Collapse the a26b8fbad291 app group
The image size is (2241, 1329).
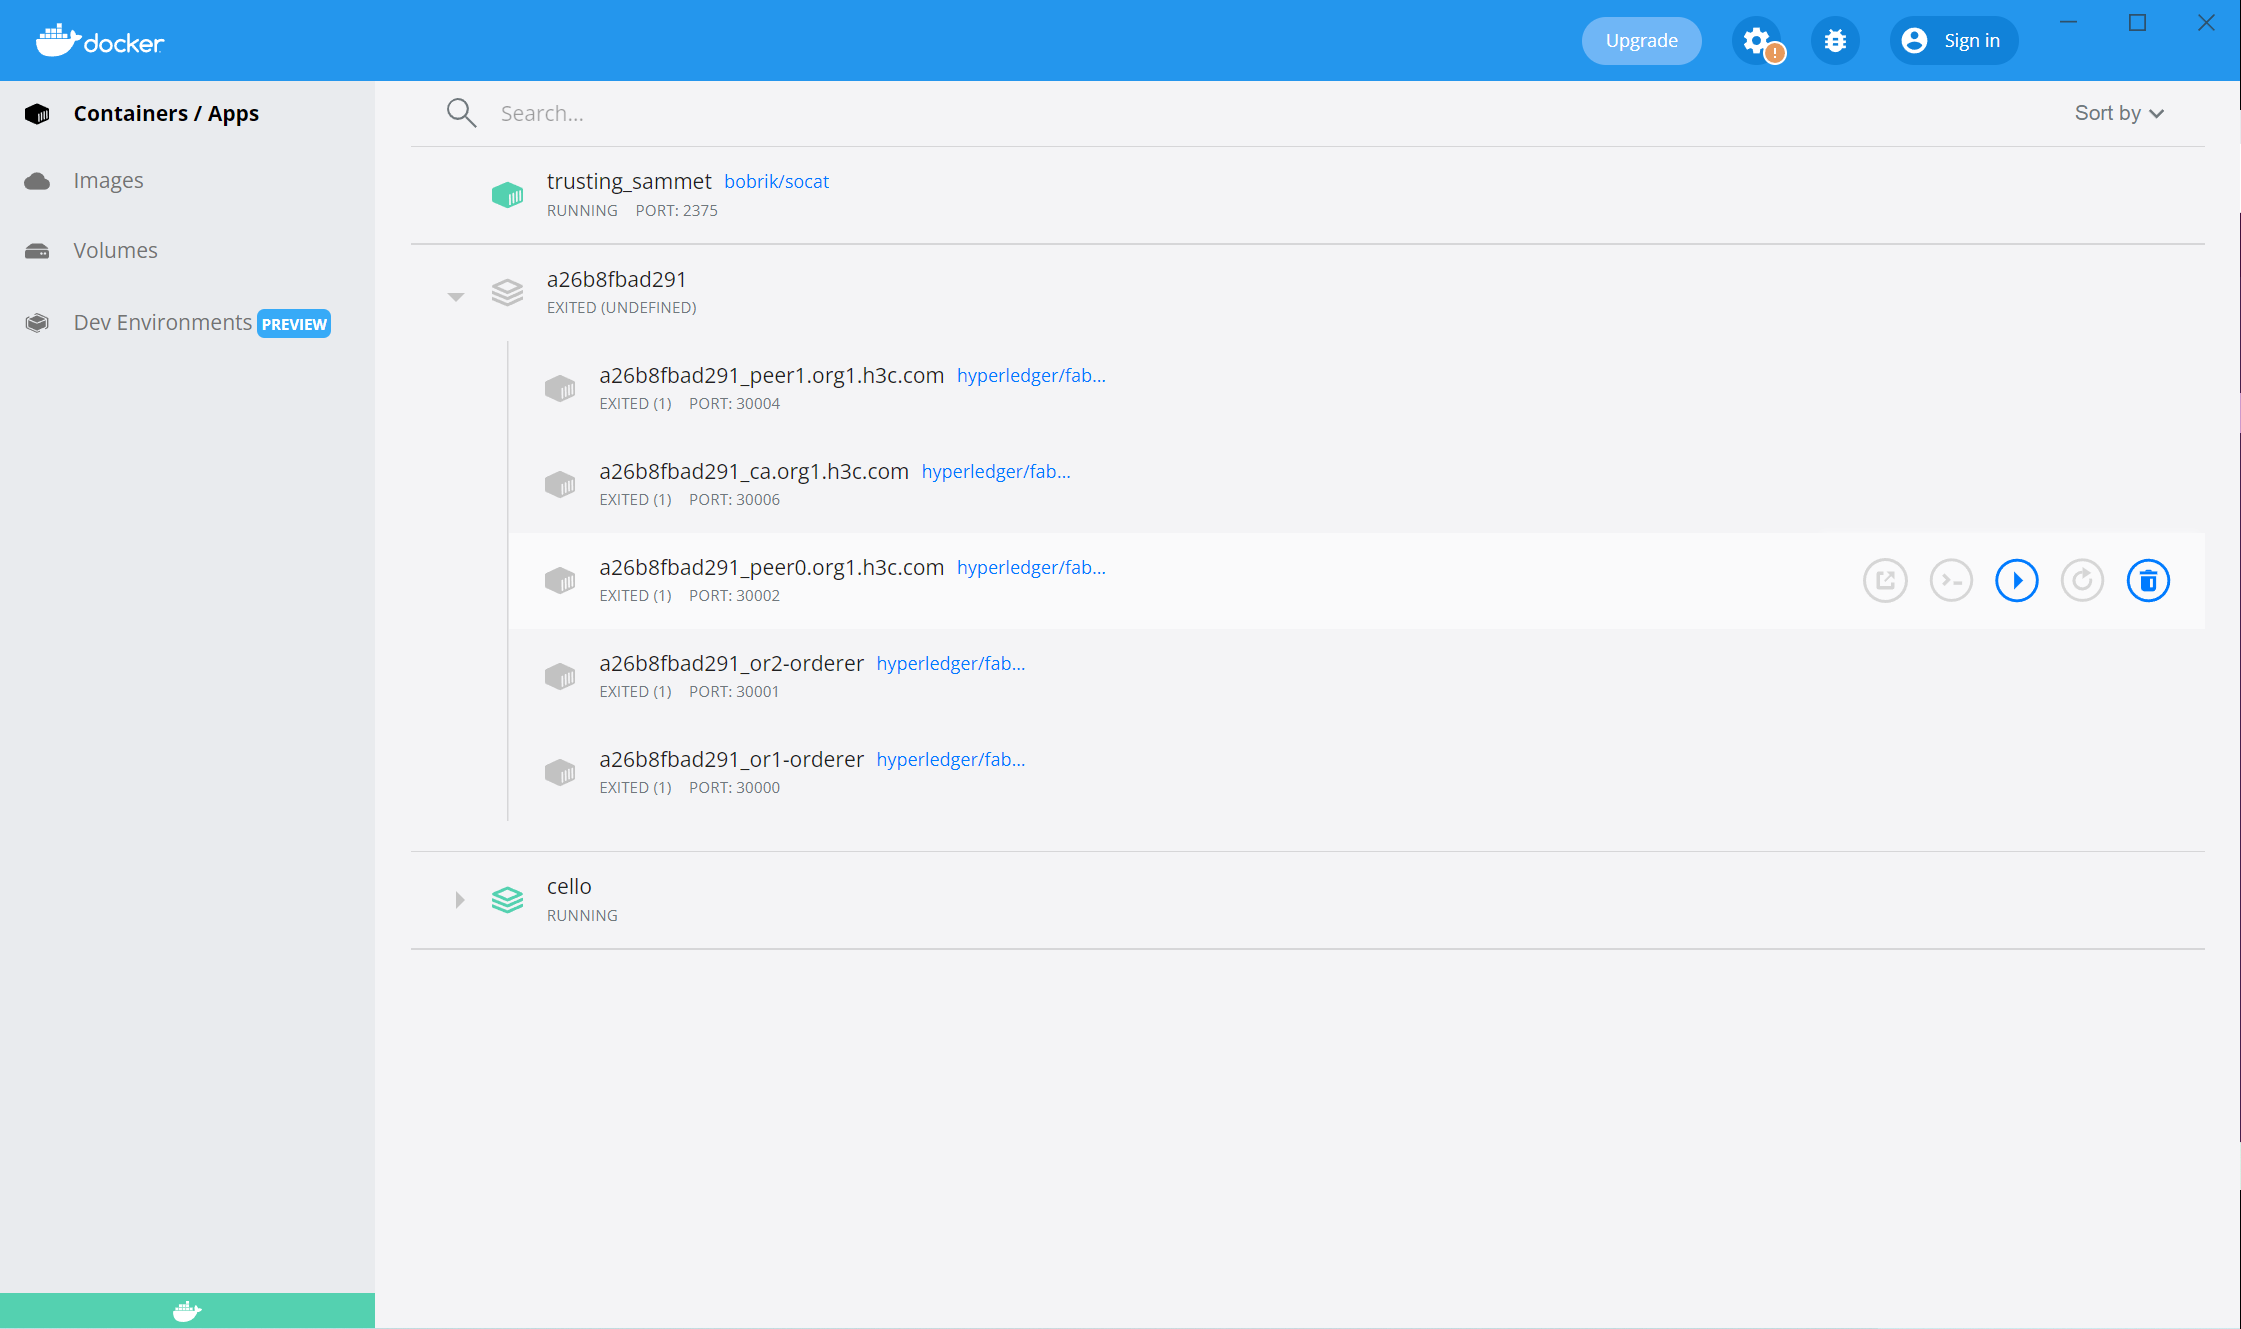tap(456, 296)
